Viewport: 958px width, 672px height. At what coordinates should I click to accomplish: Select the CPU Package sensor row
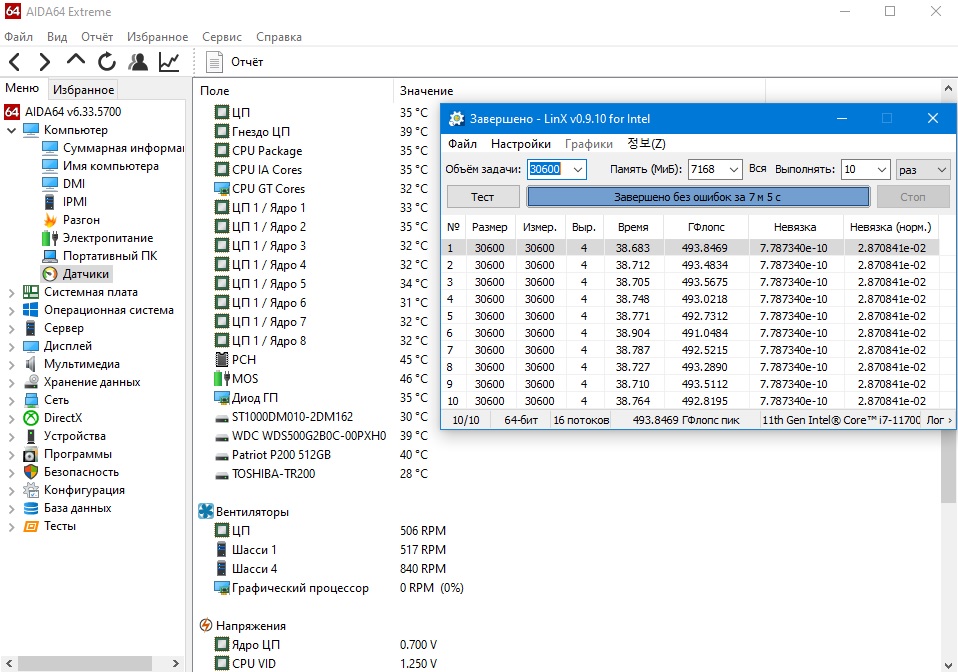pyautogui.click(x=267, y=151)
